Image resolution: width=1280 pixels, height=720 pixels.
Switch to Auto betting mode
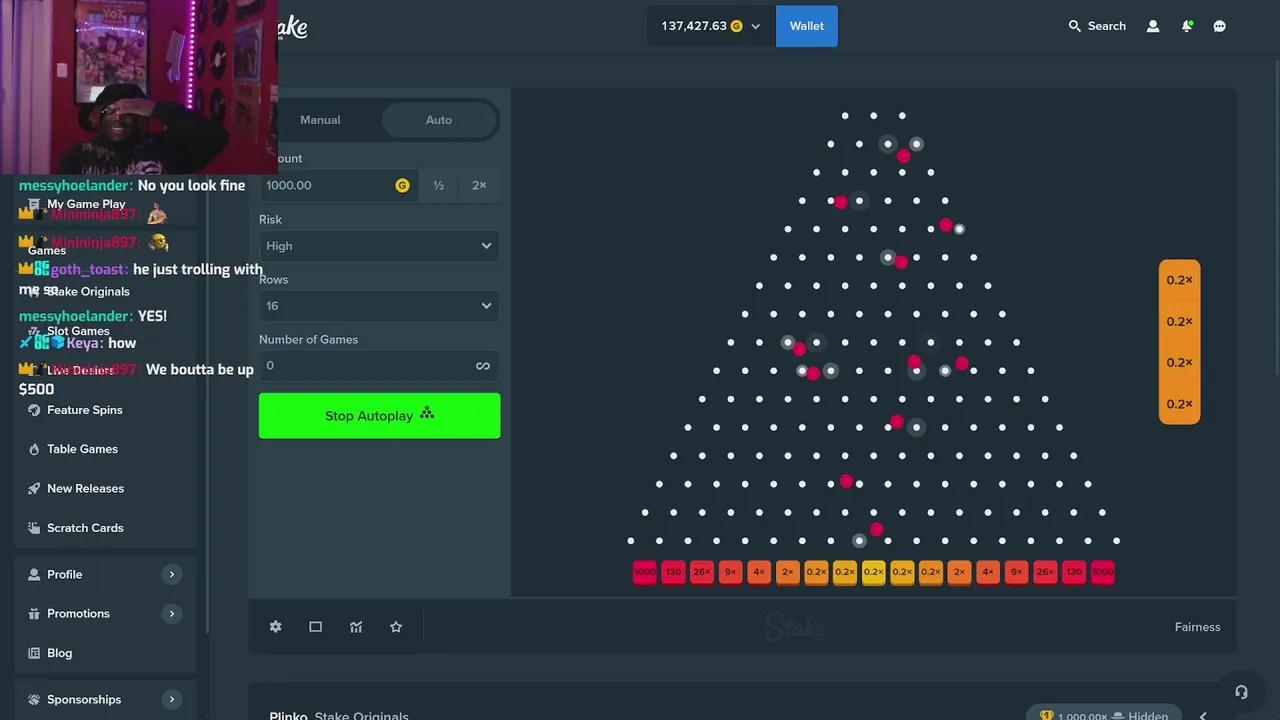(x=439, y=120)
